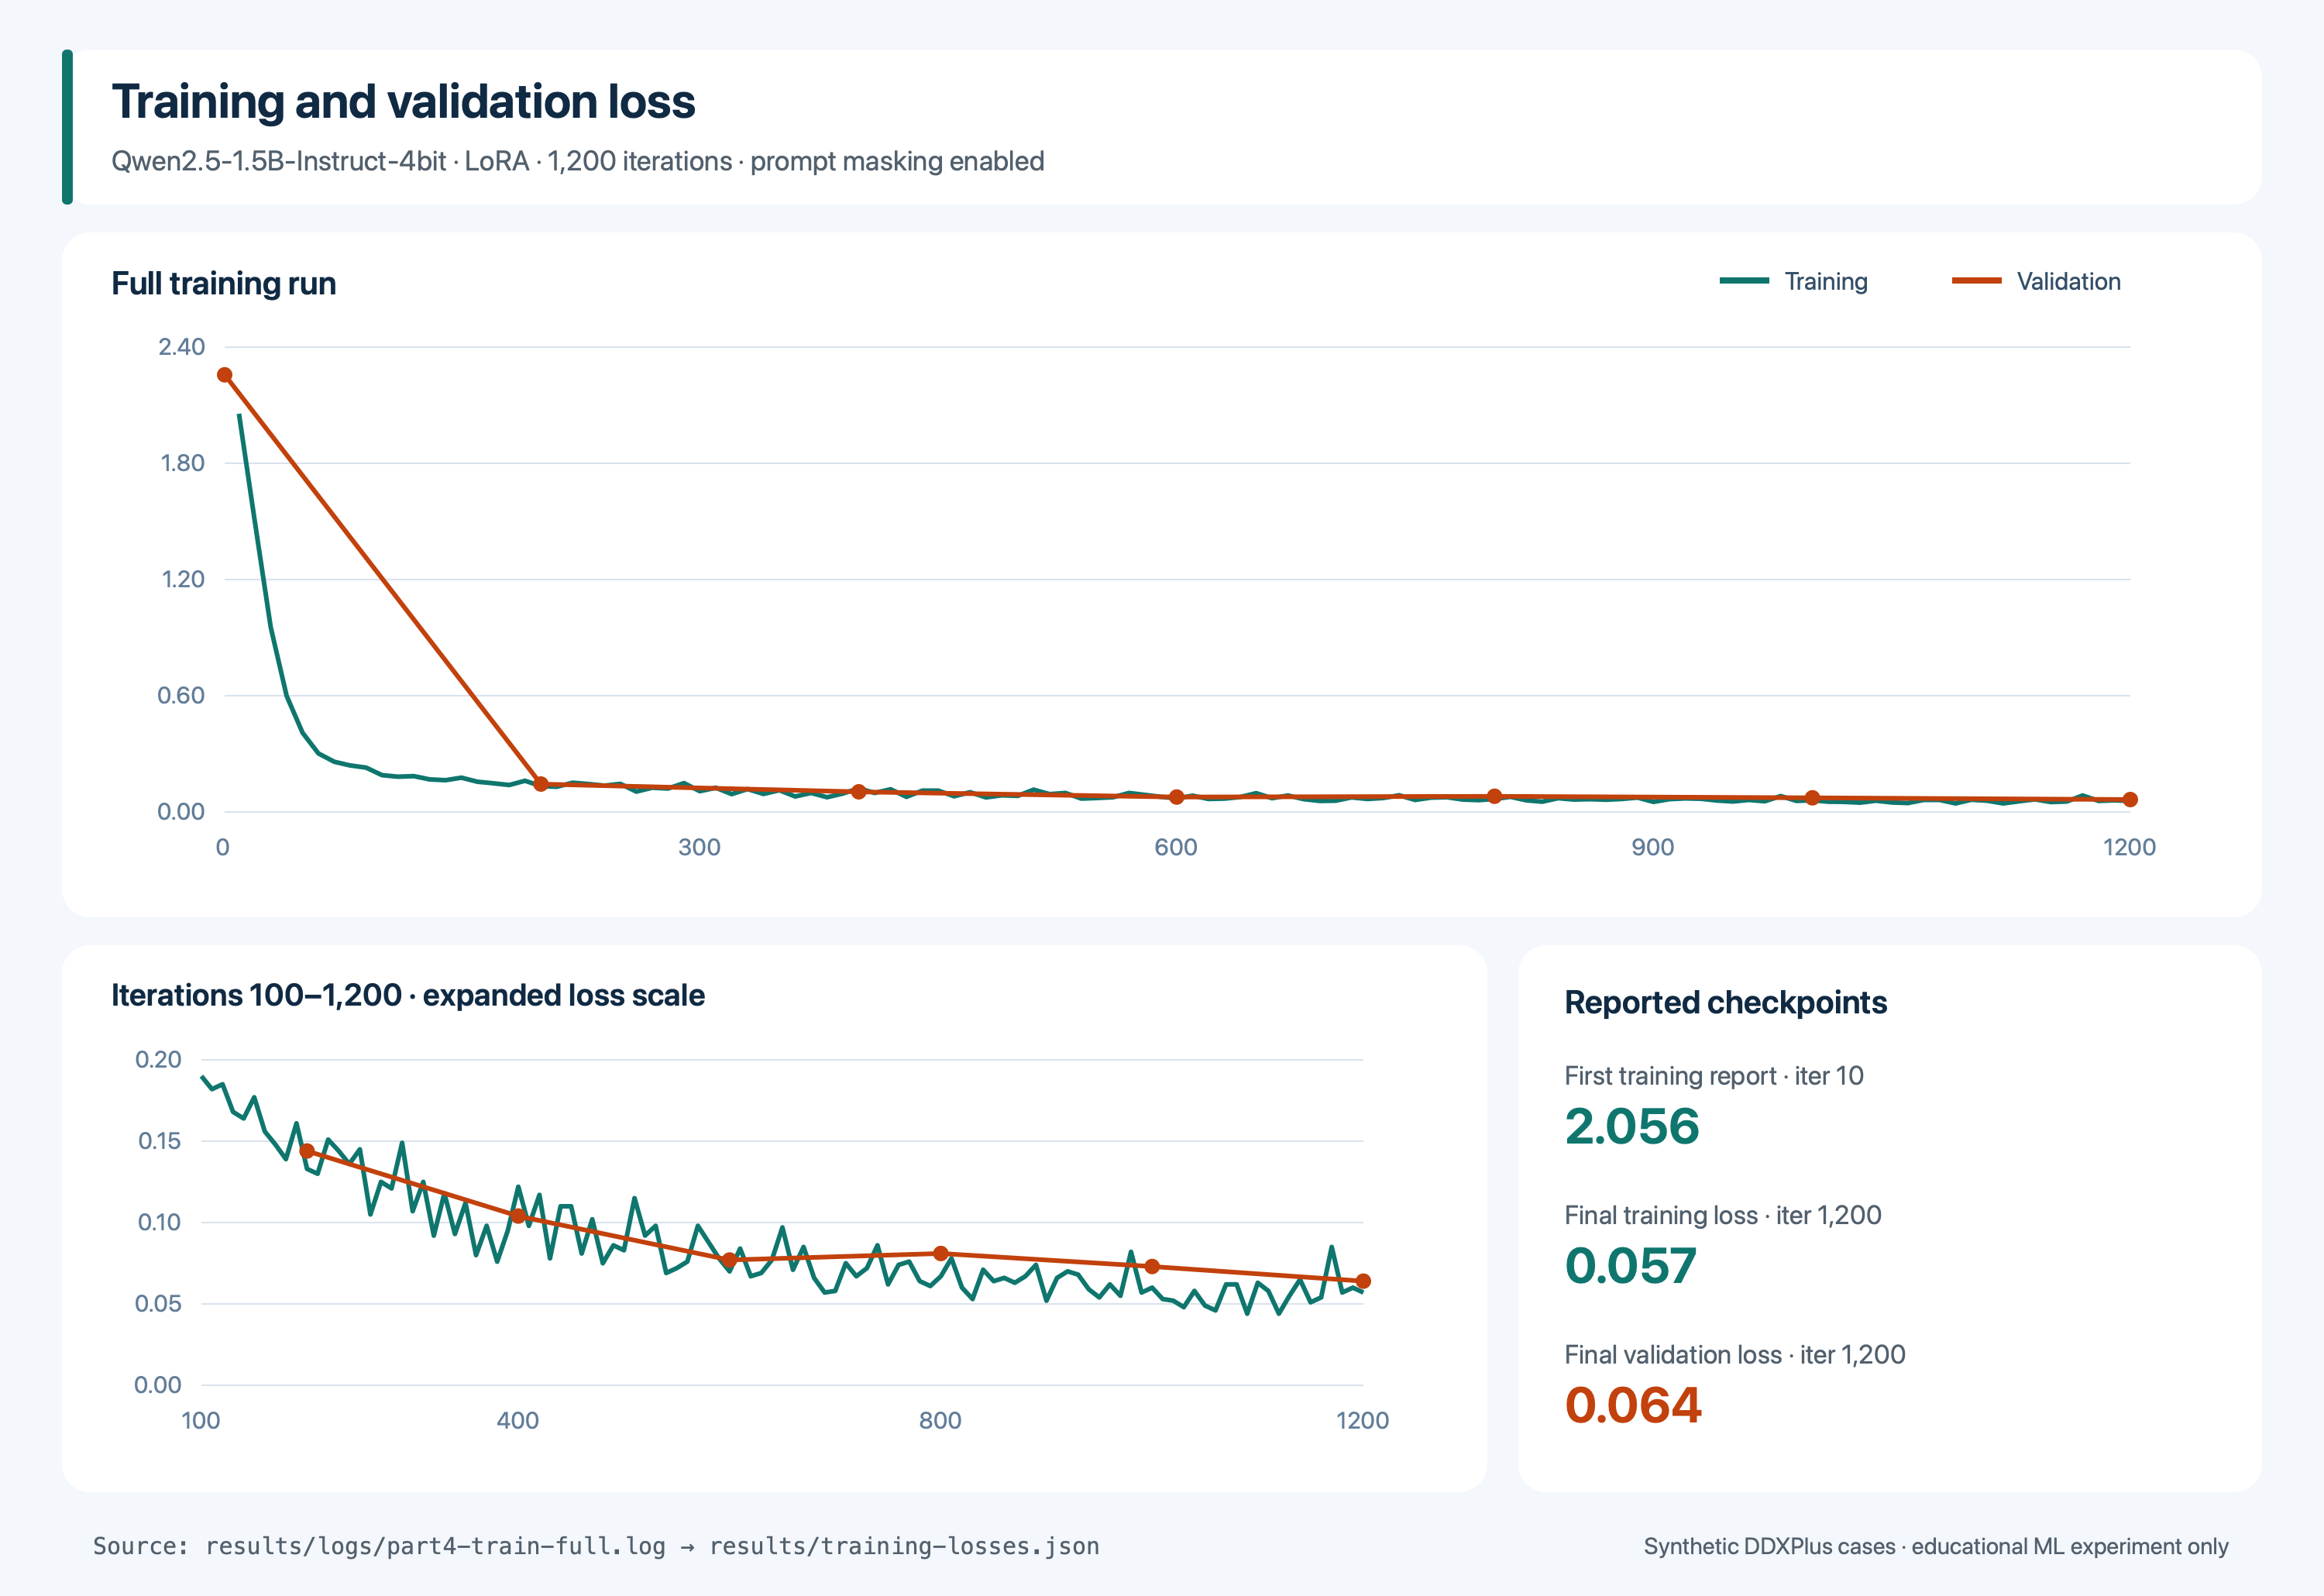Click the 'Training and validation loss' title
The width and height of the screenshot is (2324, 1596).
click(x=403, y=101)
